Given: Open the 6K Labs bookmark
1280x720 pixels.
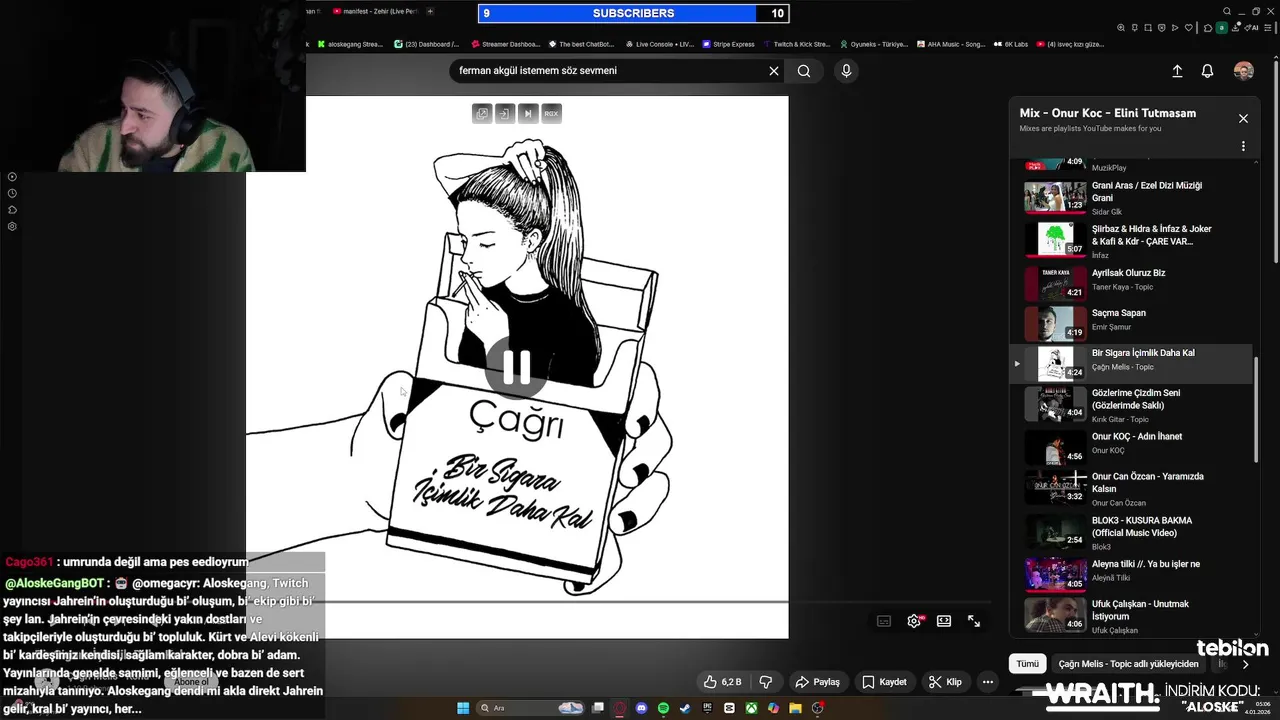Looking at the screenshot, I should tap(1011, 44).
